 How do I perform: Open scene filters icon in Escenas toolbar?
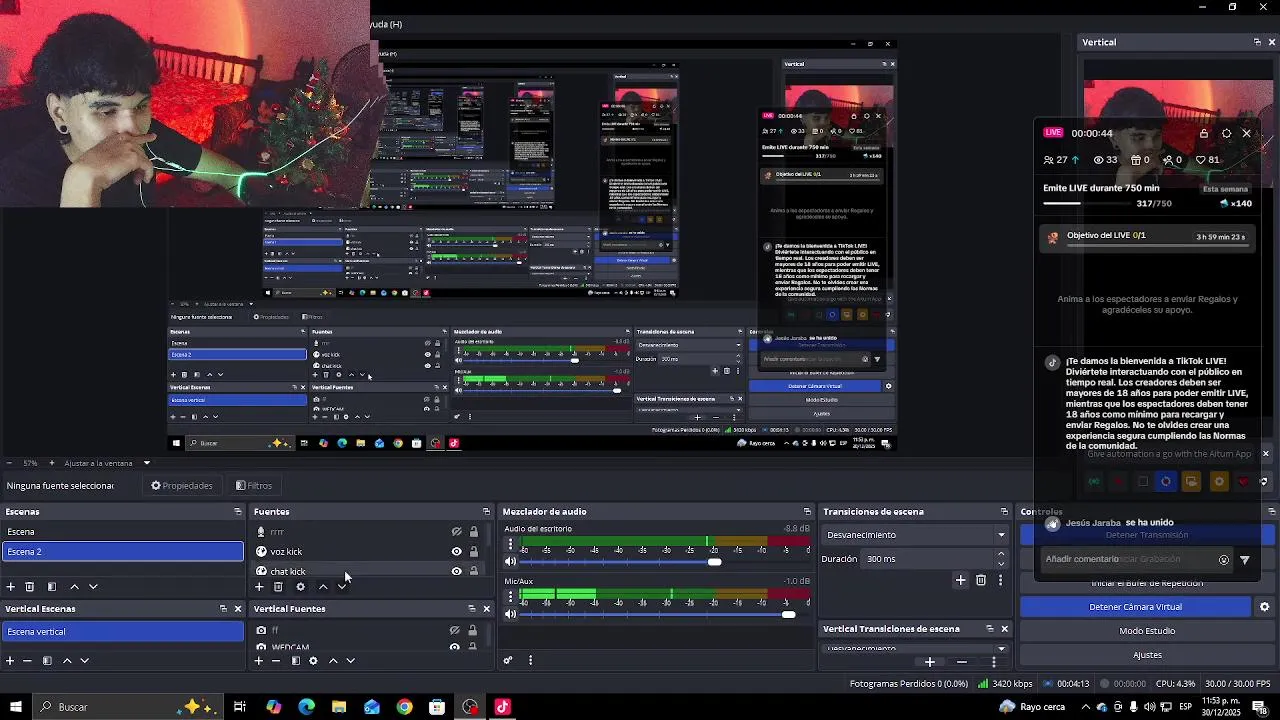tap(52, 587)
